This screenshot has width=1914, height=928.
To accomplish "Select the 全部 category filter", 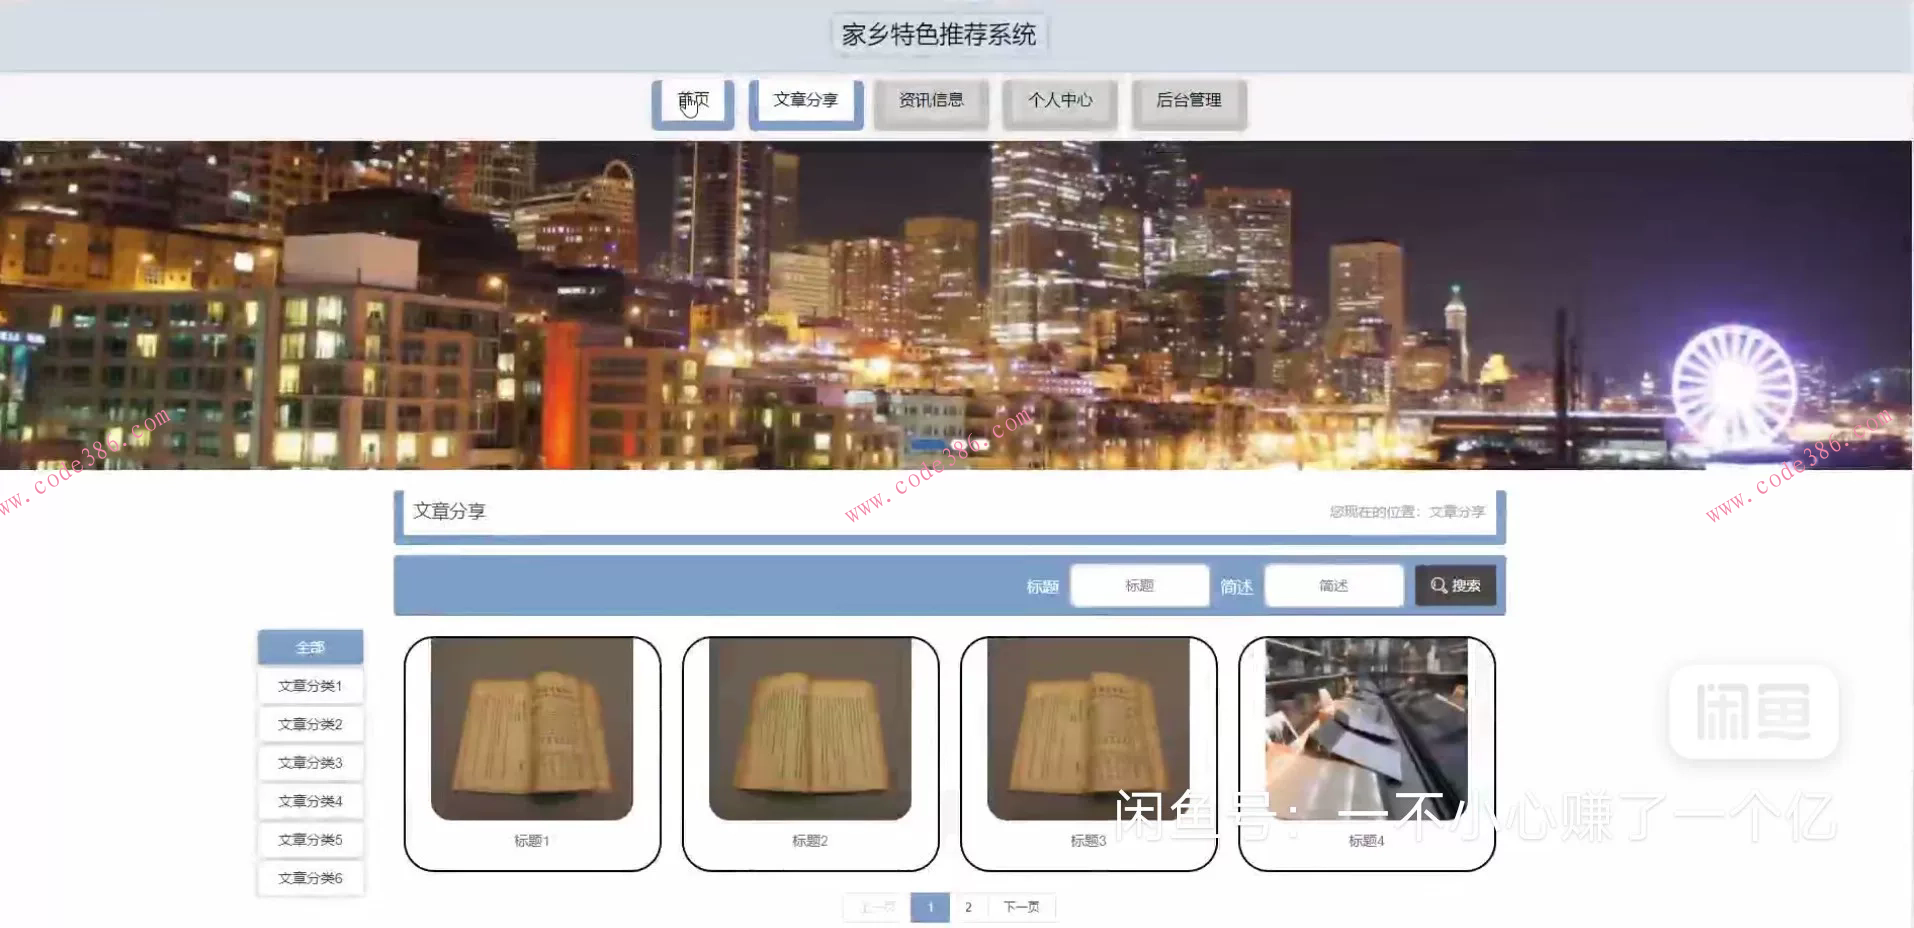I will (x=310, y=648).
